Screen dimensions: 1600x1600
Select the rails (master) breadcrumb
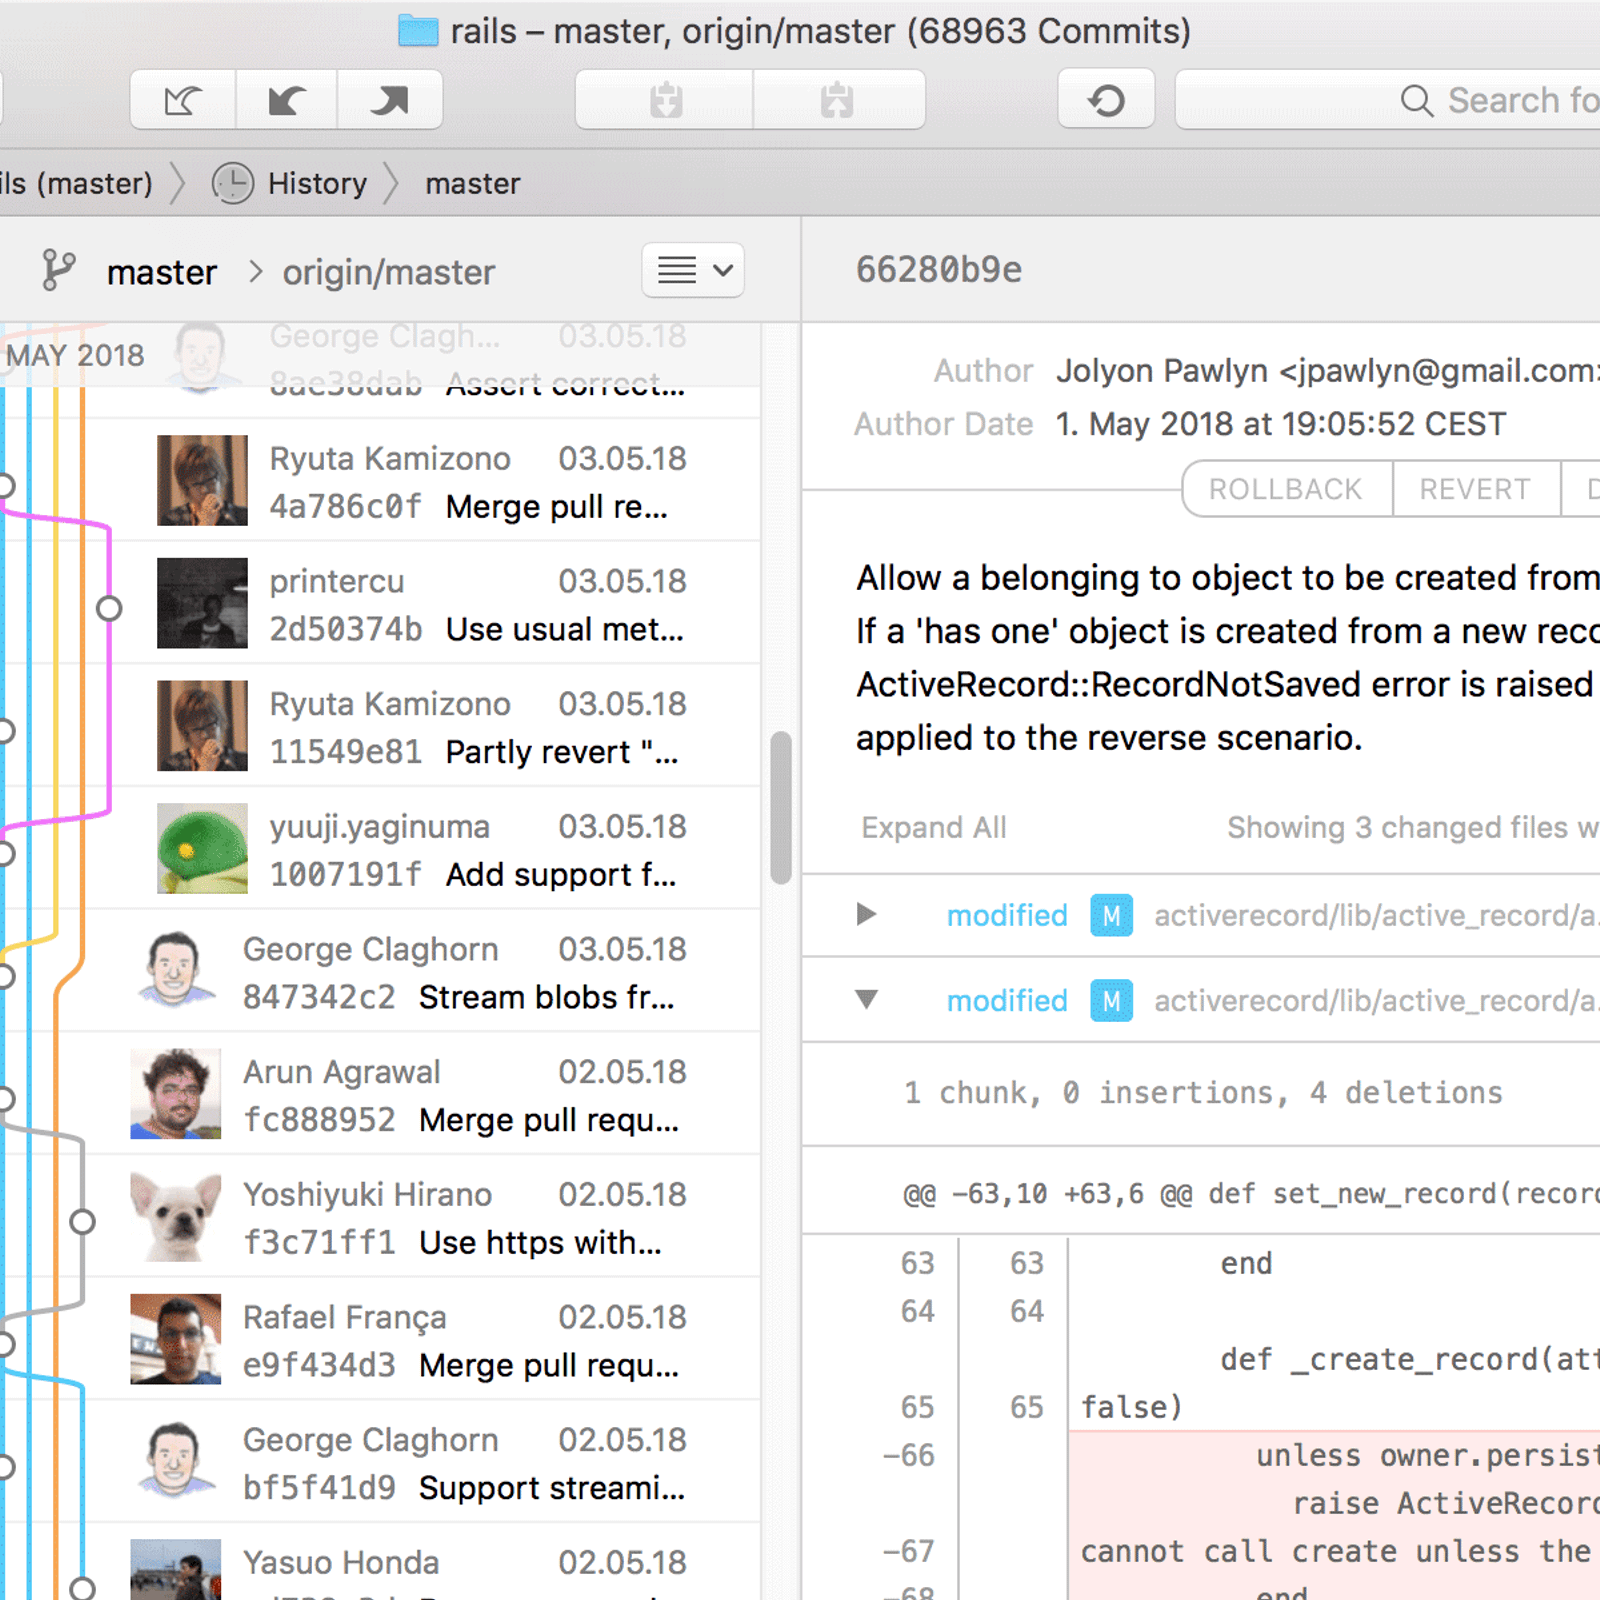(76, 184)
